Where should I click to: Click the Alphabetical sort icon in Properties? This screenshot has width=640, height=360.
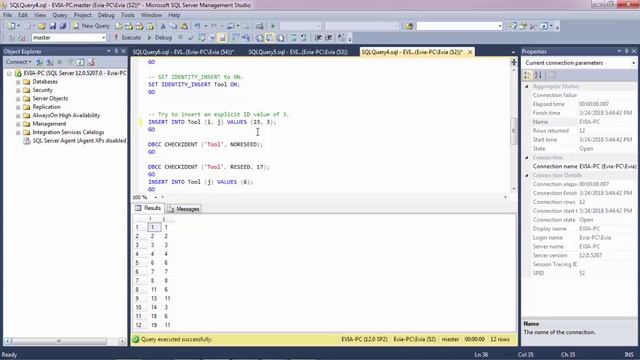click(538, 75)
